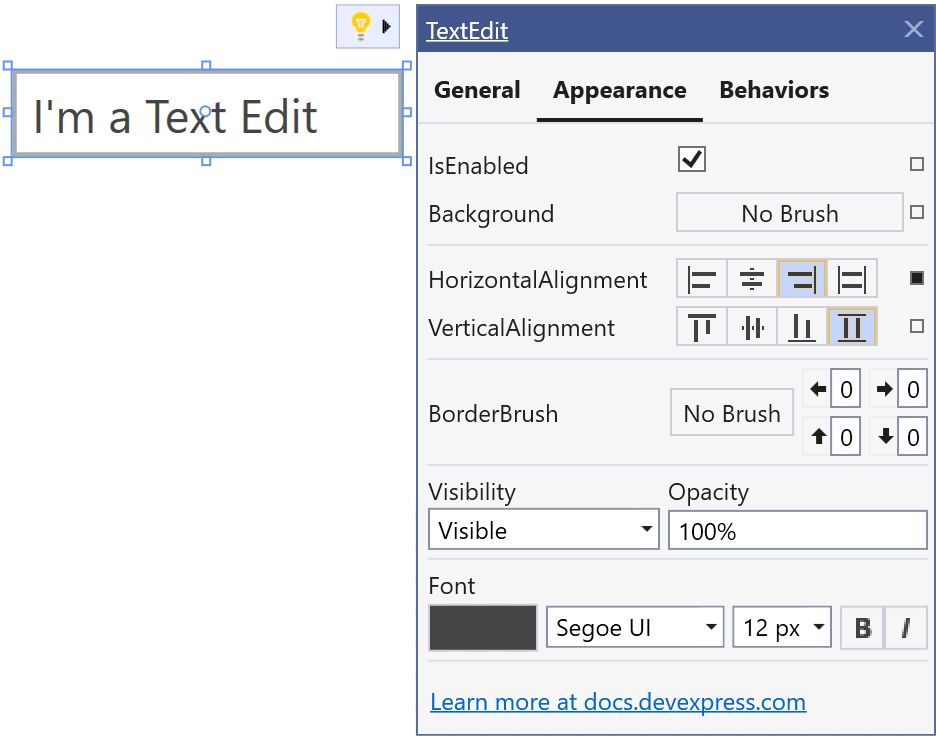
Task: Set vertical alignment to Center
Action: [752, 327]
